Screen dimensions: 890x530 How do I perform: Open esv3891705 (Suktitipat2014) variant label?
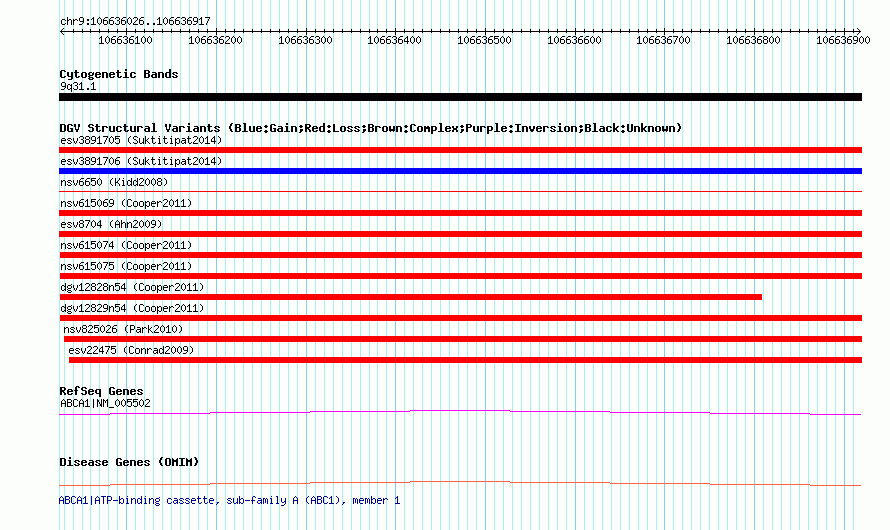point(141,140)
